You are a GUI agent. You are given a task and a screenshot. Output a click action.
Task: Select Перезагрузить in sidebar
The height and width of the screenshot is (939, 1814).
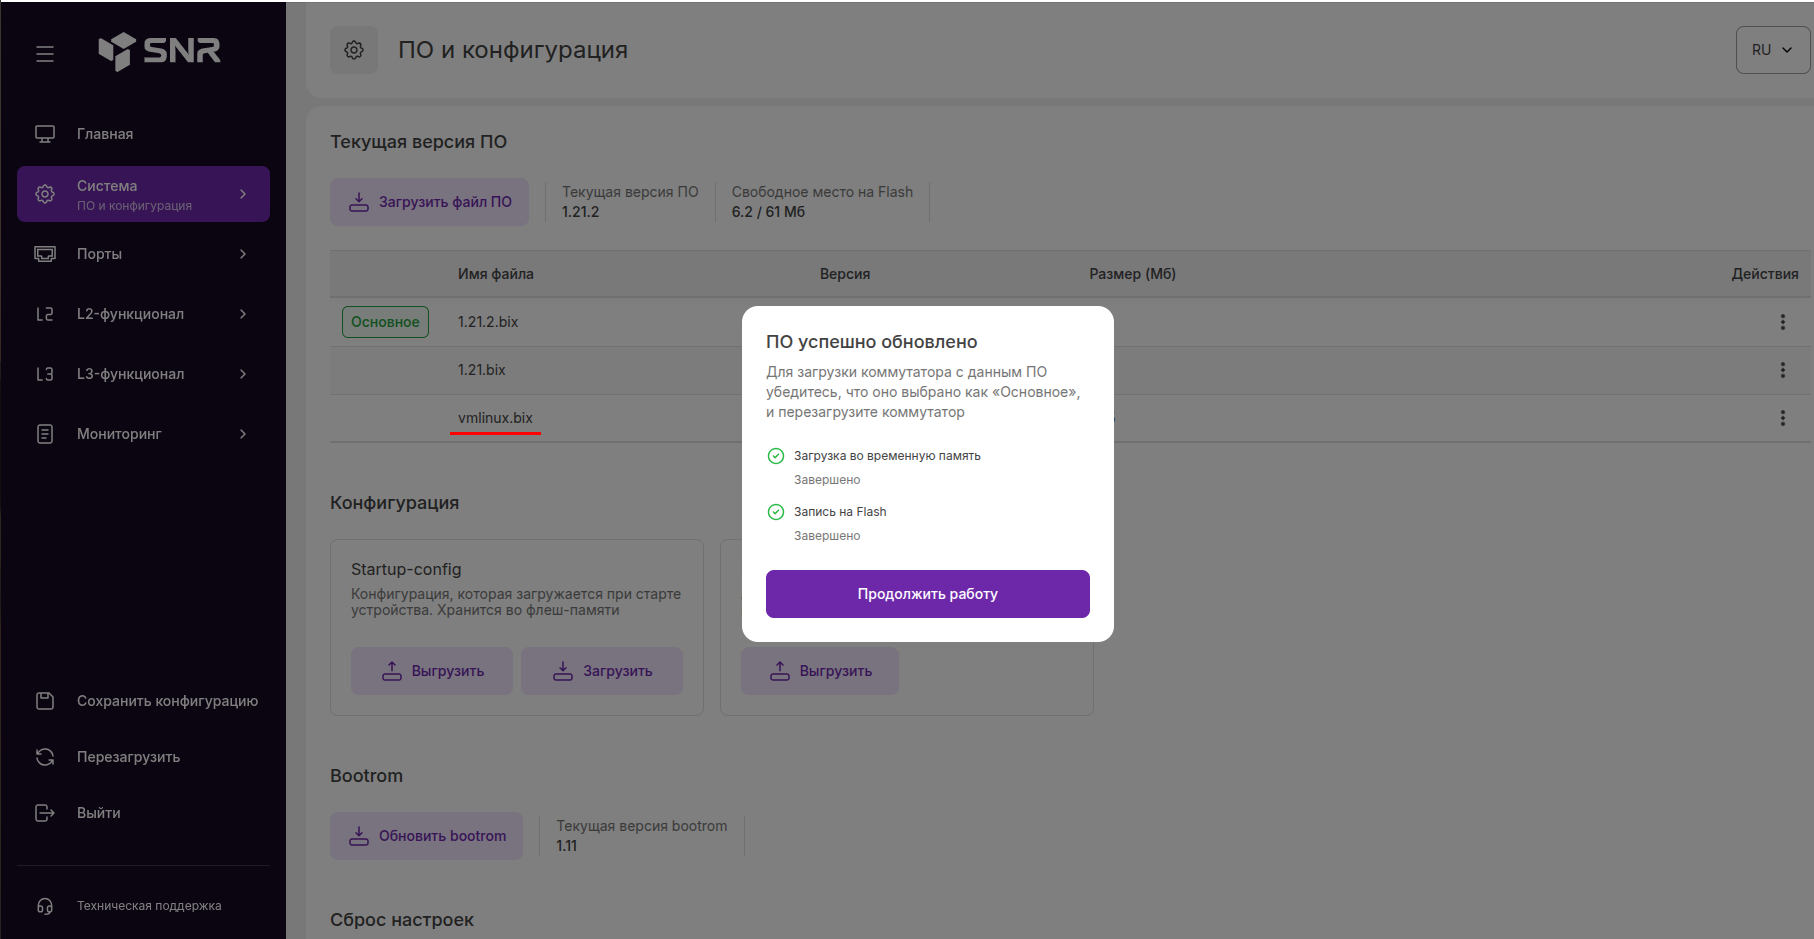point(128,757)
